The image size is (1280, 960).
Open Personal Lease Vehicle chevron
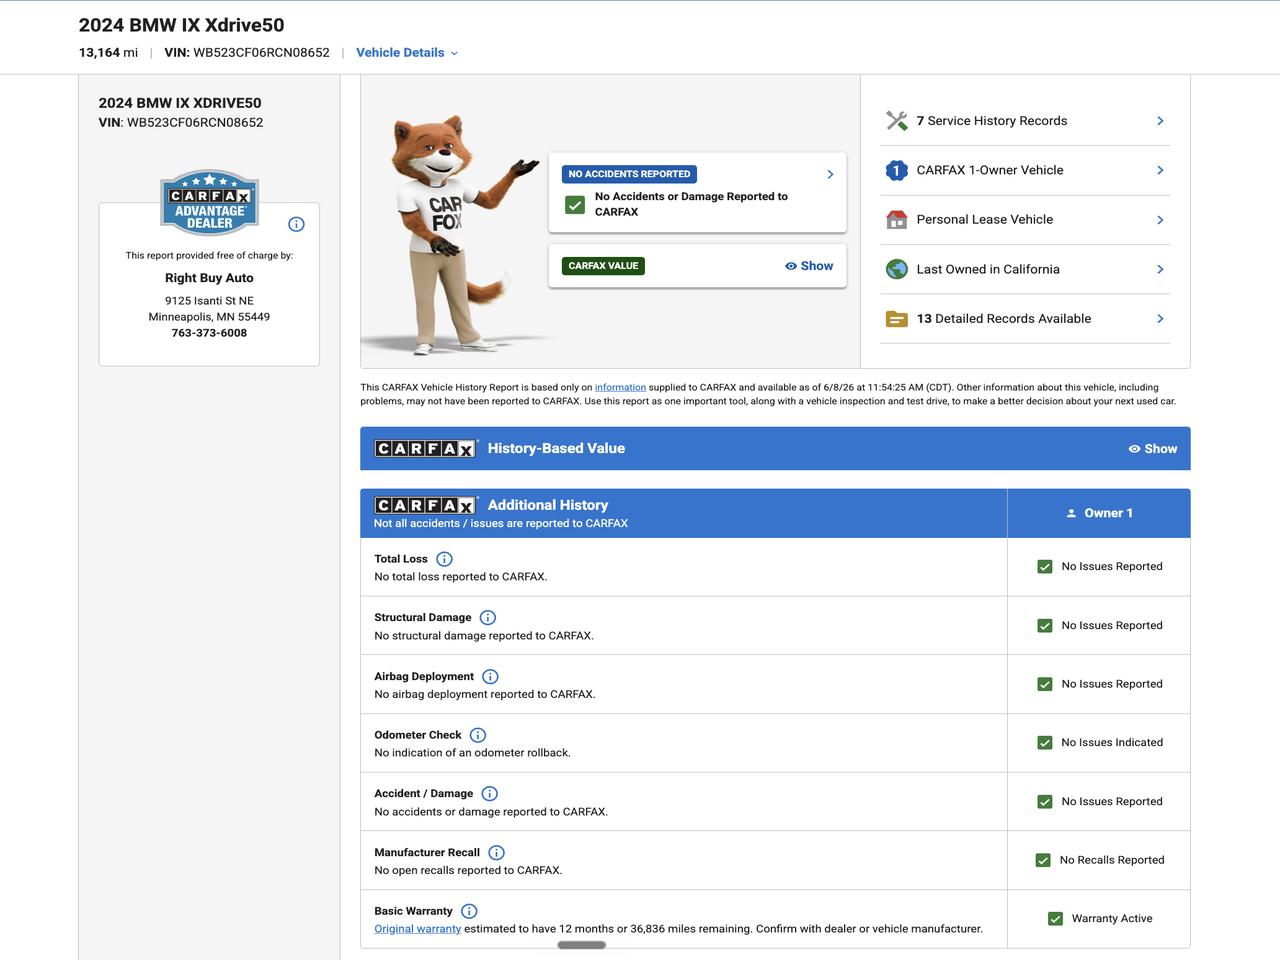click(1160, 220)
